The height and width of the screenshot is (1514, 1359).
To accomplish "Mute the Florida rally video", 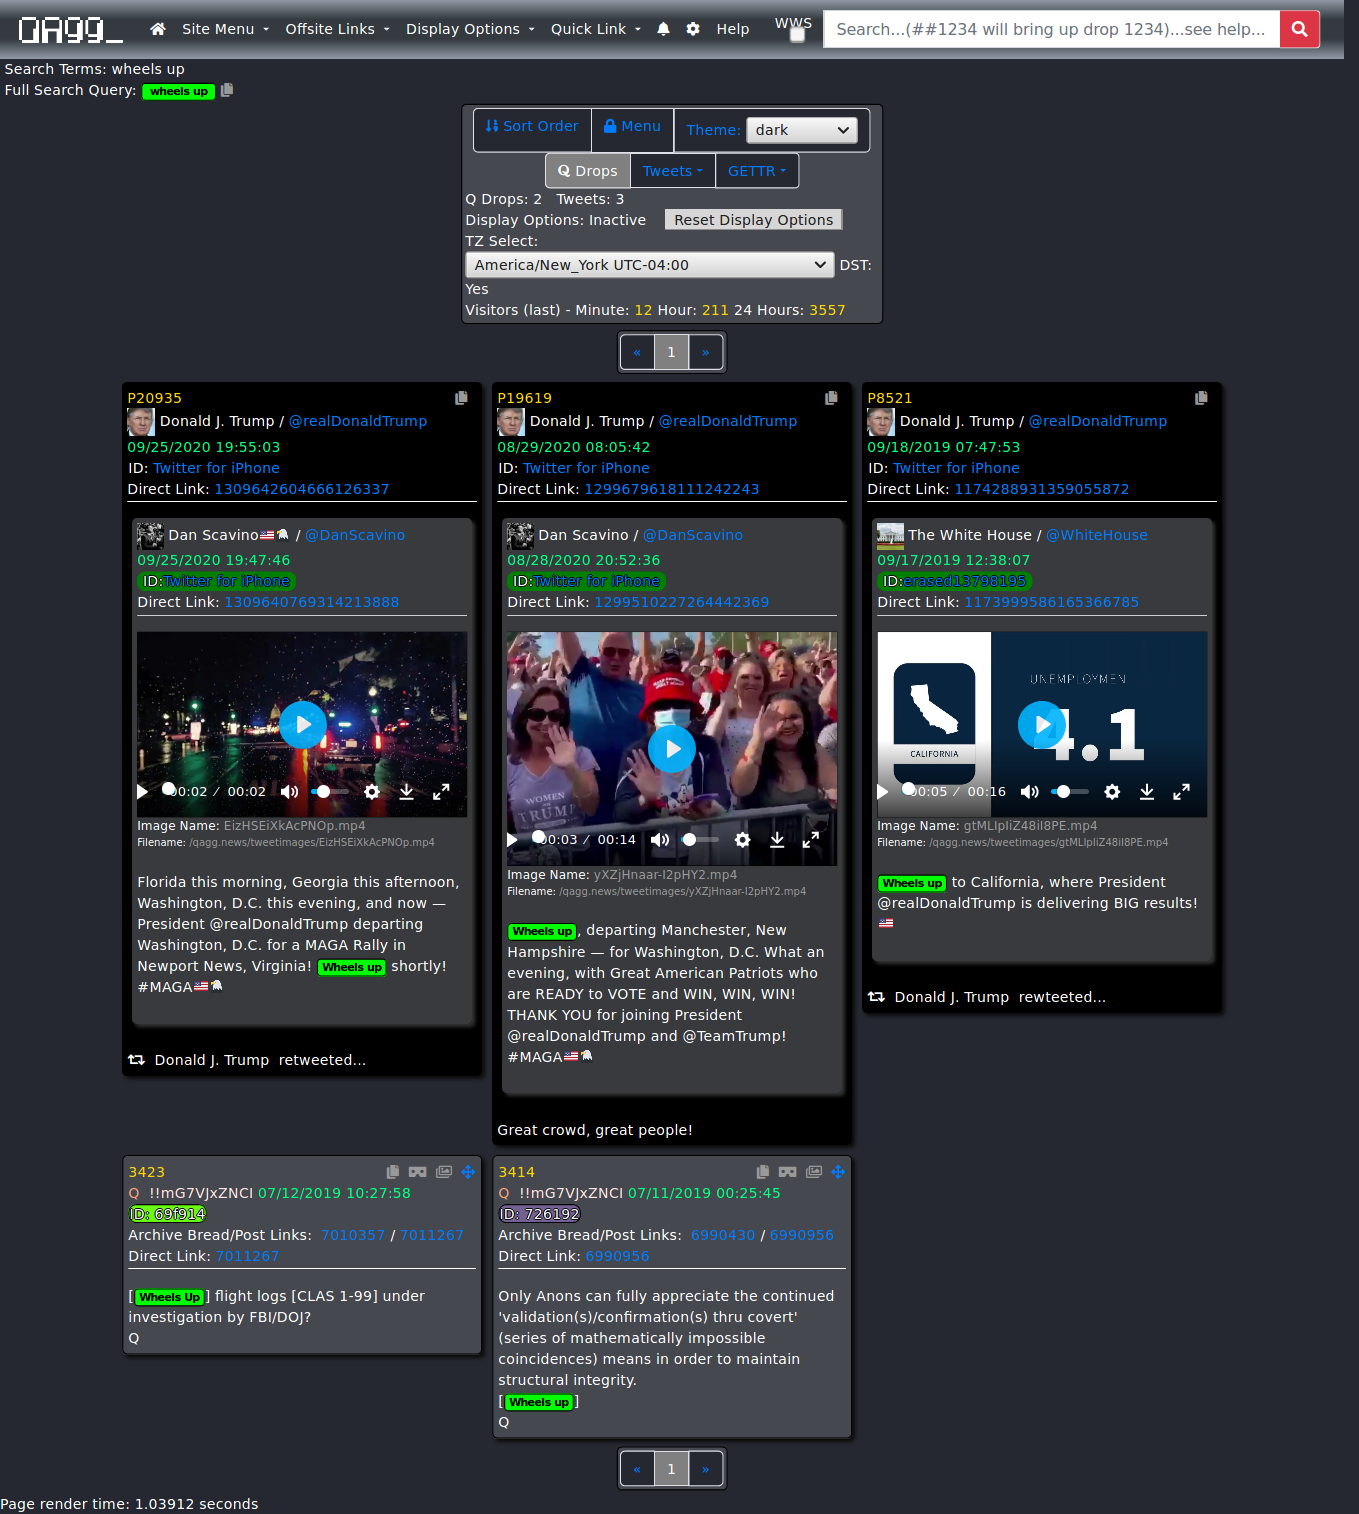I will [x=289, y=792].
